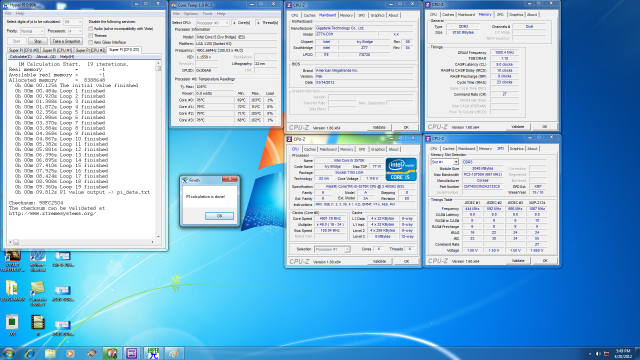Viewport: 640px width, 360px height.
Task: Click the purple CPU-Z taskbar button
Action: [132, 353]
